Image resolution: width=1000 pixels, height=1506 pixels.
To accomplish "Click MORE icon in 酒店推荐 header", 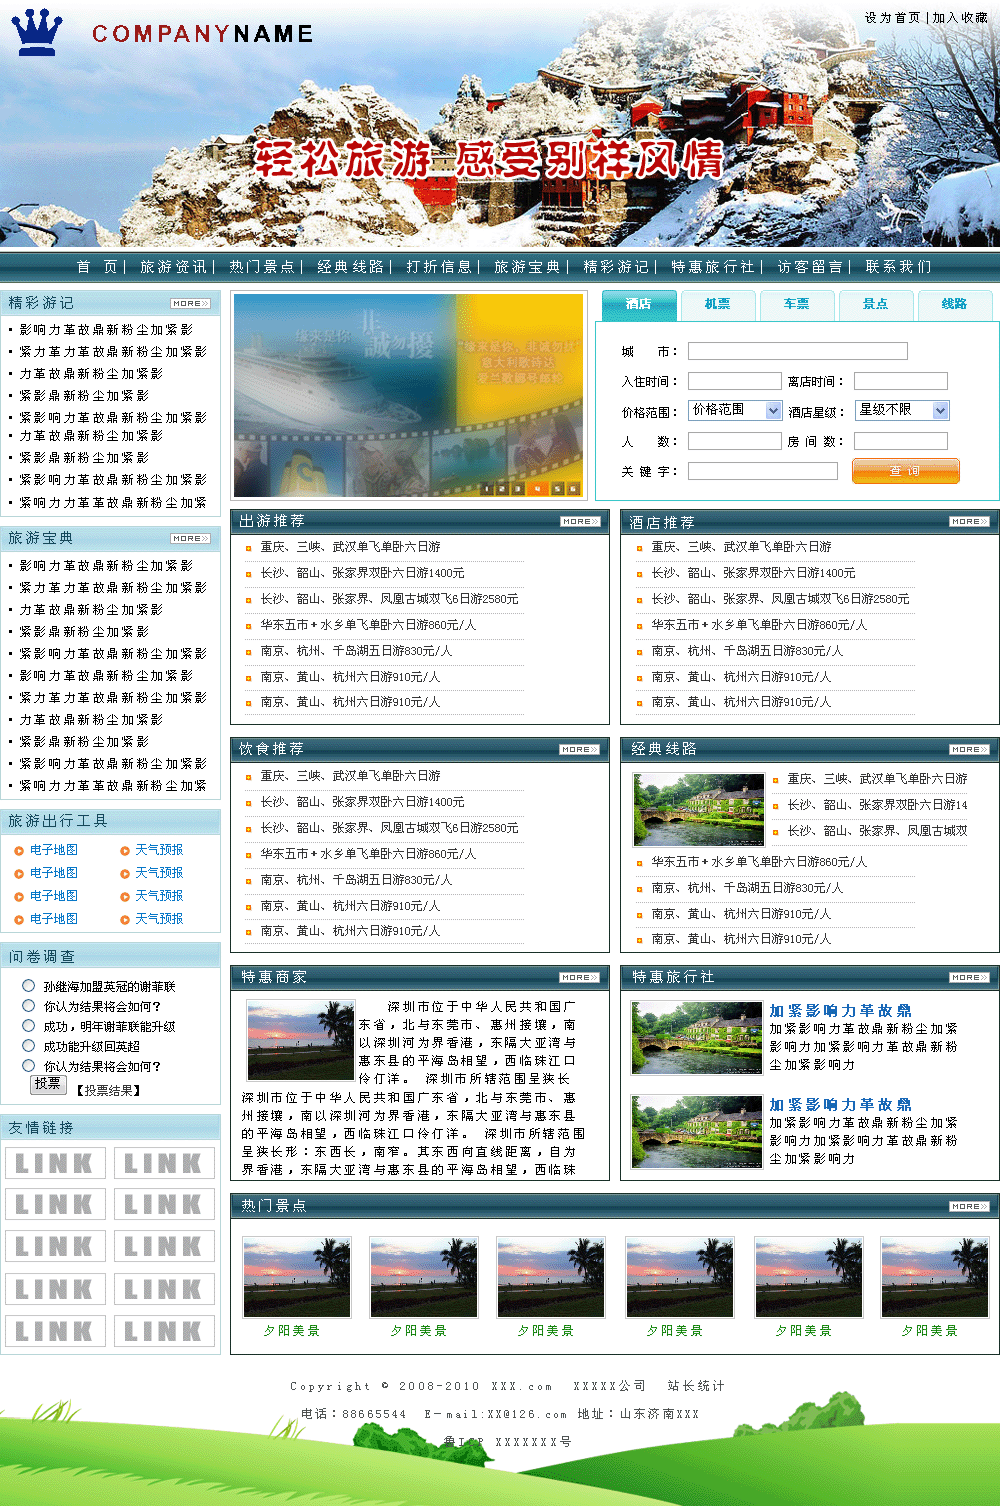I will pos(969,521).
